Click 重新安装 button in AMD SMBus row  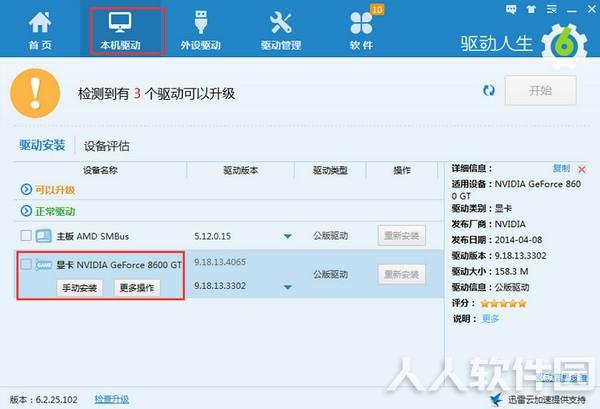click(x=401, y=236)
